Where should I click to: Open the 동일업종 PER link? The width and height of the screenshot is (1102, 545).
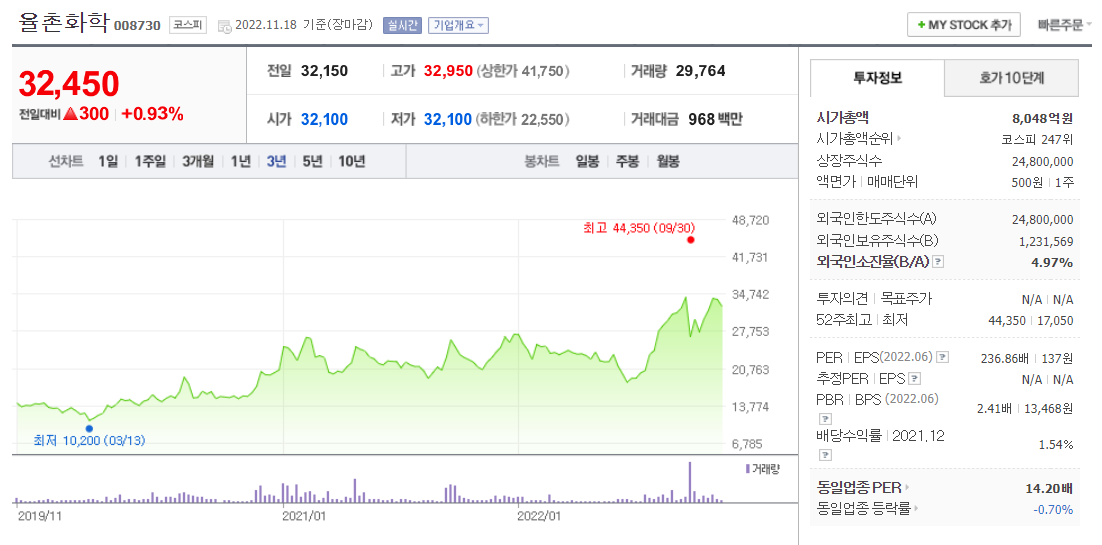tap(859, 487)
